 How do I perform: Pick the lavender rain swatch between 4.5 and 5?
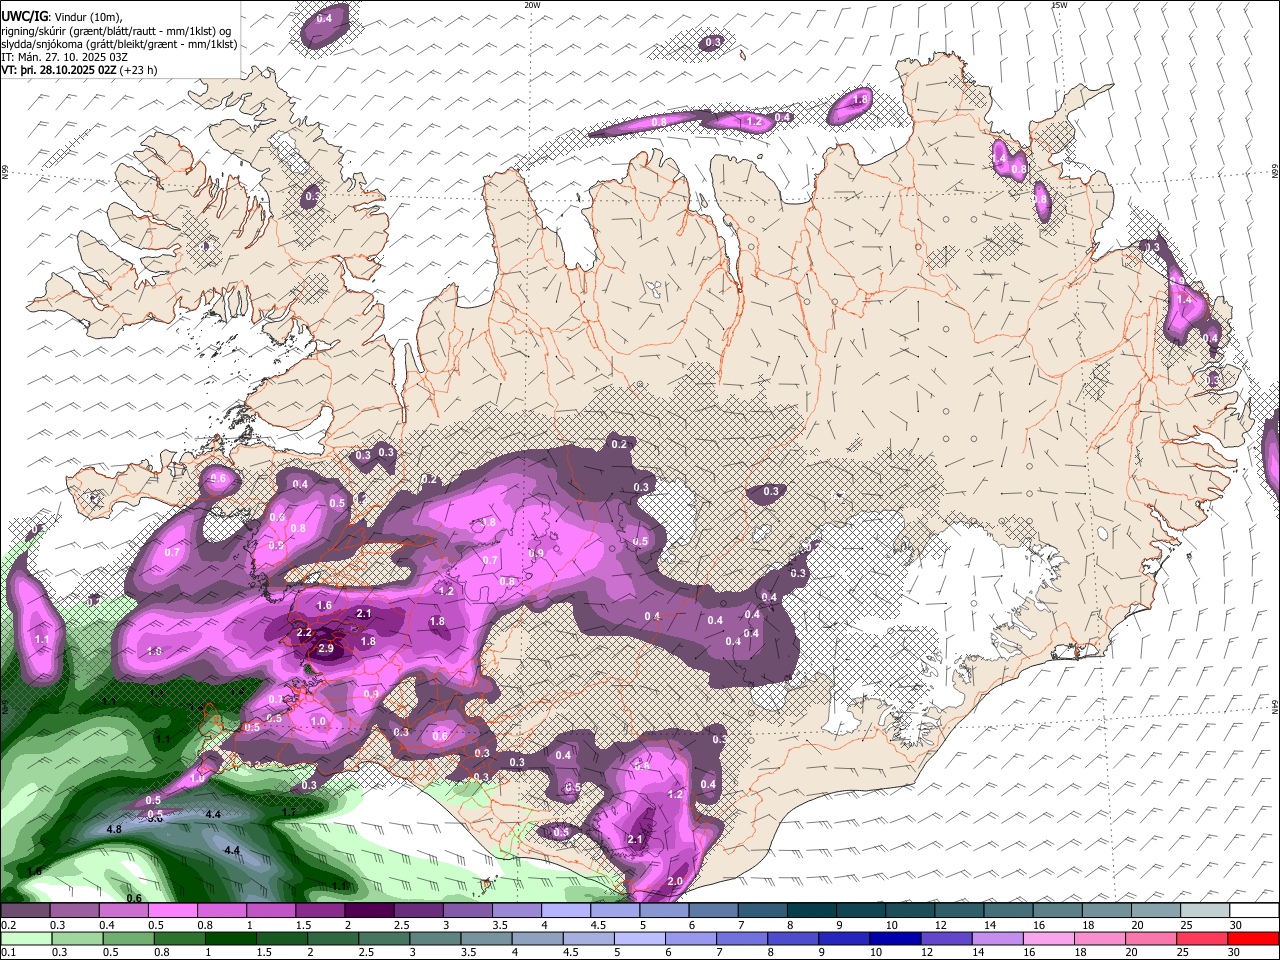click(x=589, y=938)
